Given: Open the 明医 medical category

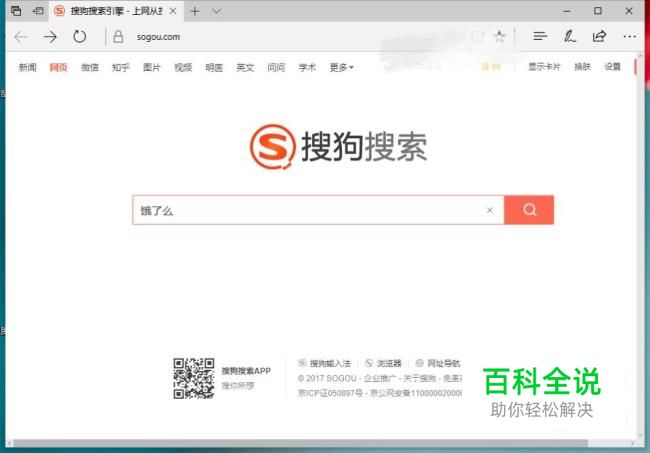Looking at the screenshot, I should pyautogui.click(x=214, y=67).
